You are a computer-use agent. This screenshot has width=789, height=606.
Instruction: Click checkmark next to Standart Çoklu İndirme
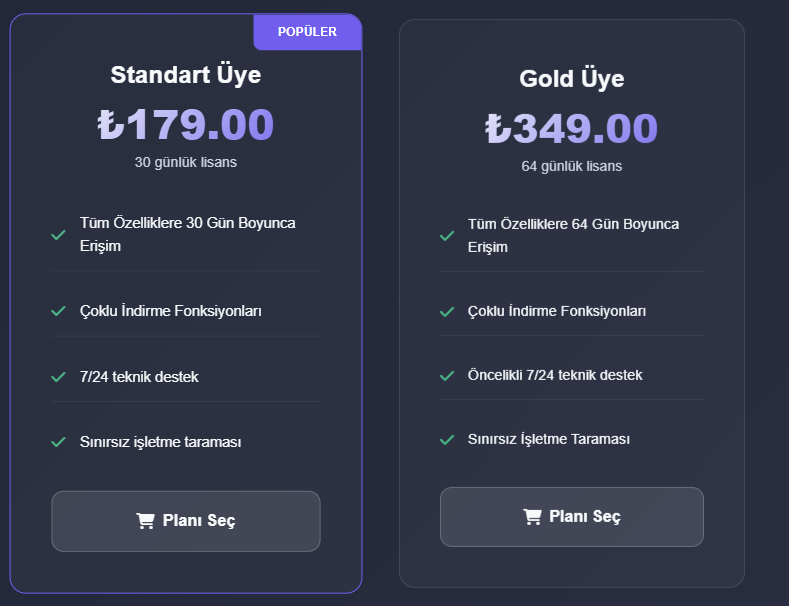click(x=58, y=311)
